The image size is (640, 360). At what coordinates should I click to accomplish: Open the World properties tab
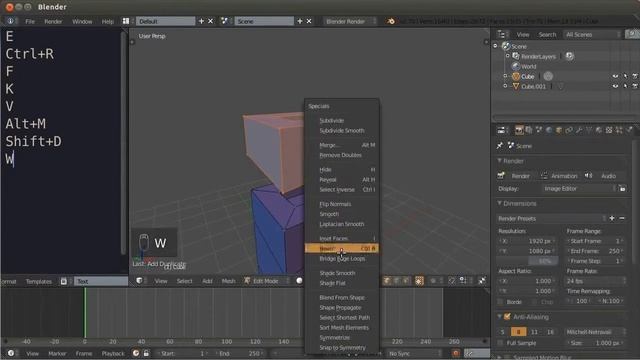coord(549,130)
